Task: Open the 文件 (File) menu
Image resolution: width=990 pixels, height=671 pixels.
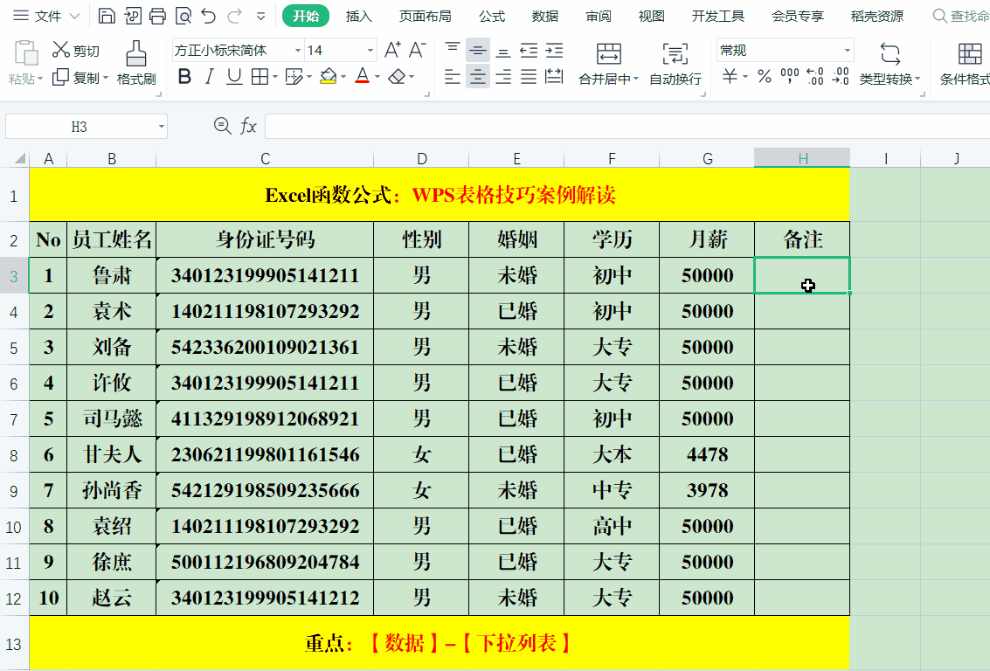Action: (x=40, y=16)
